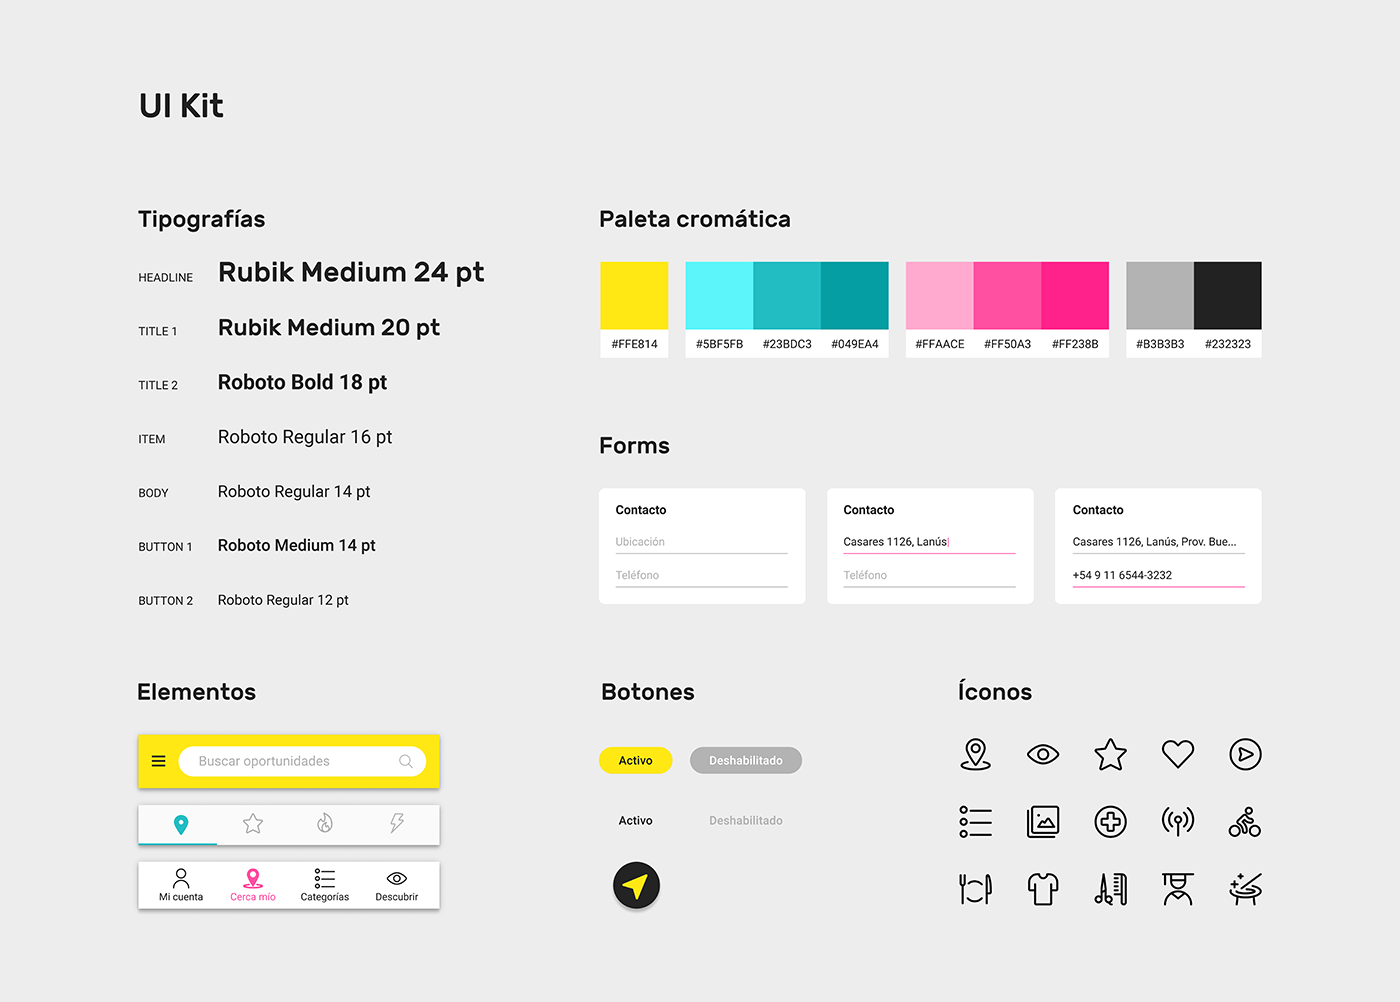Click the gray Deshabilitado pill button
1400x1002 pixels.
746,761
